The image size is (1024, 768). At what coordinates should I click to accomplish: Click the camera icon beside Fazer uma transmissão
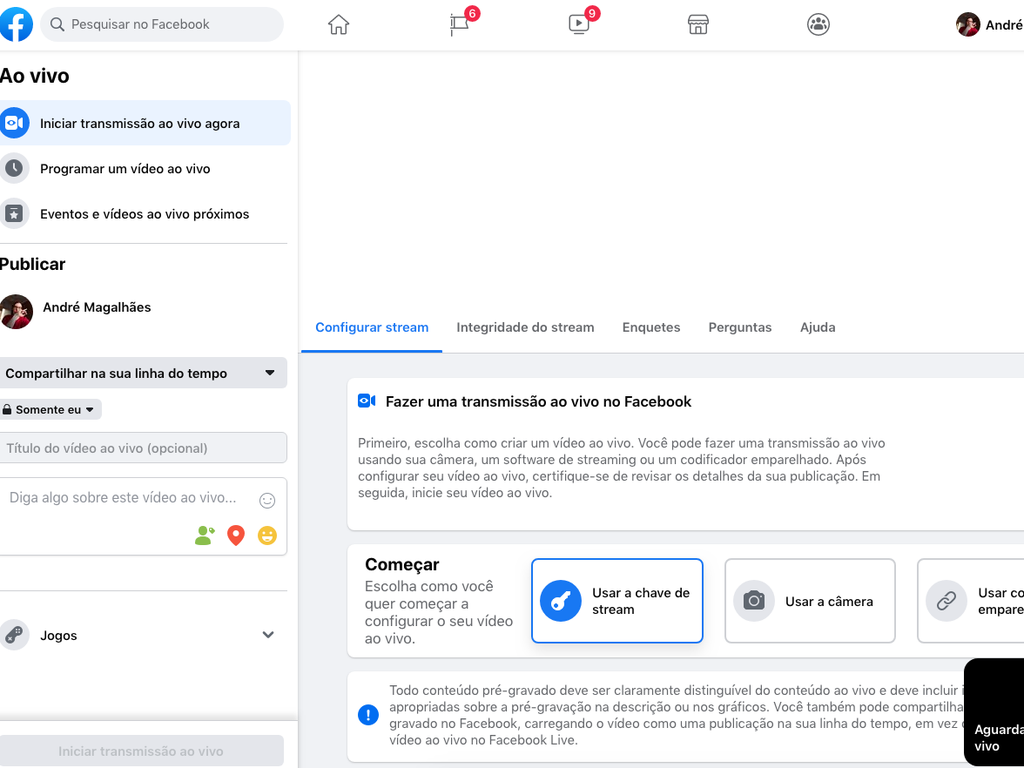[366, 401]
